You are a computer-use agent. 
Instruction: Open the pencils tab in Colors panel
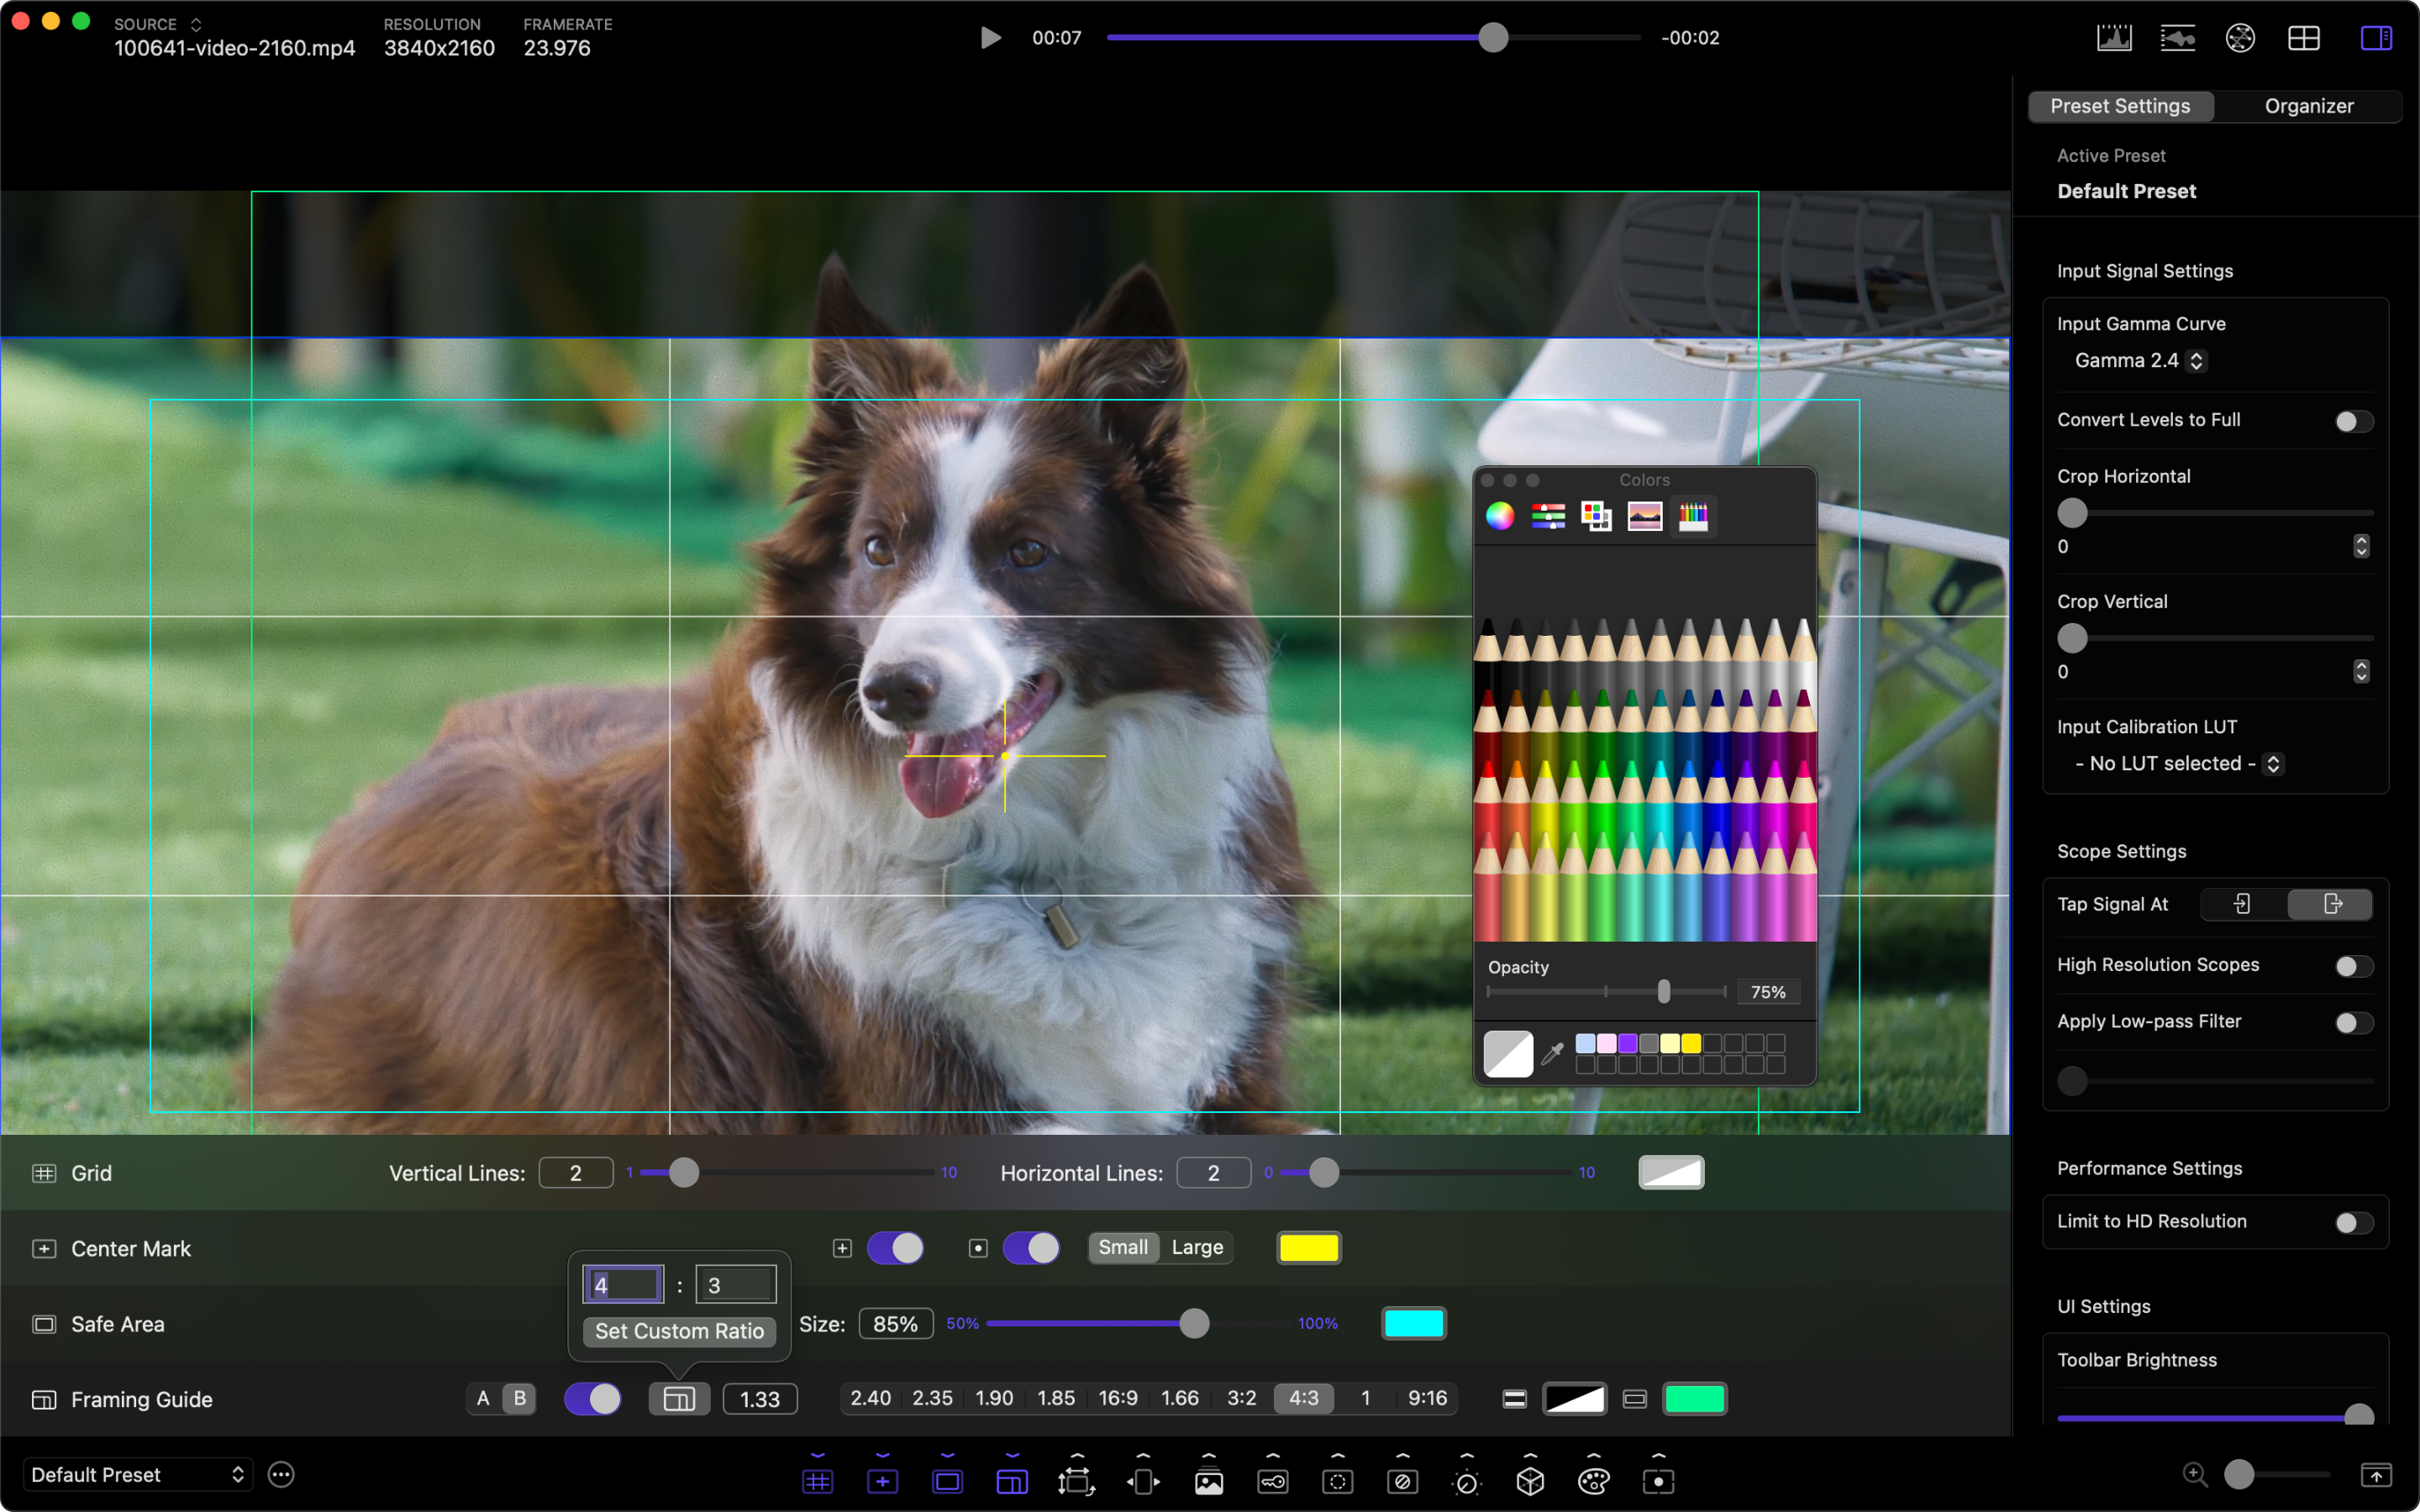pos(1693,516)
